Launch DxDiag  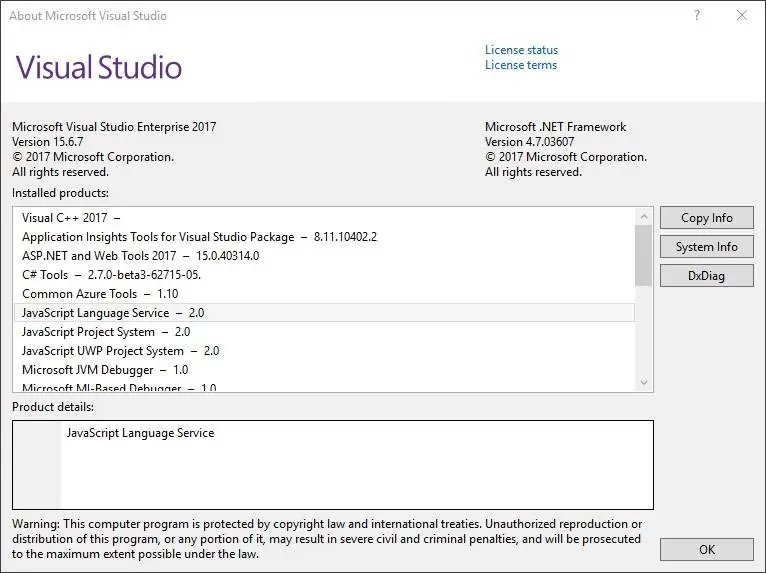click(x=706, y=276)
